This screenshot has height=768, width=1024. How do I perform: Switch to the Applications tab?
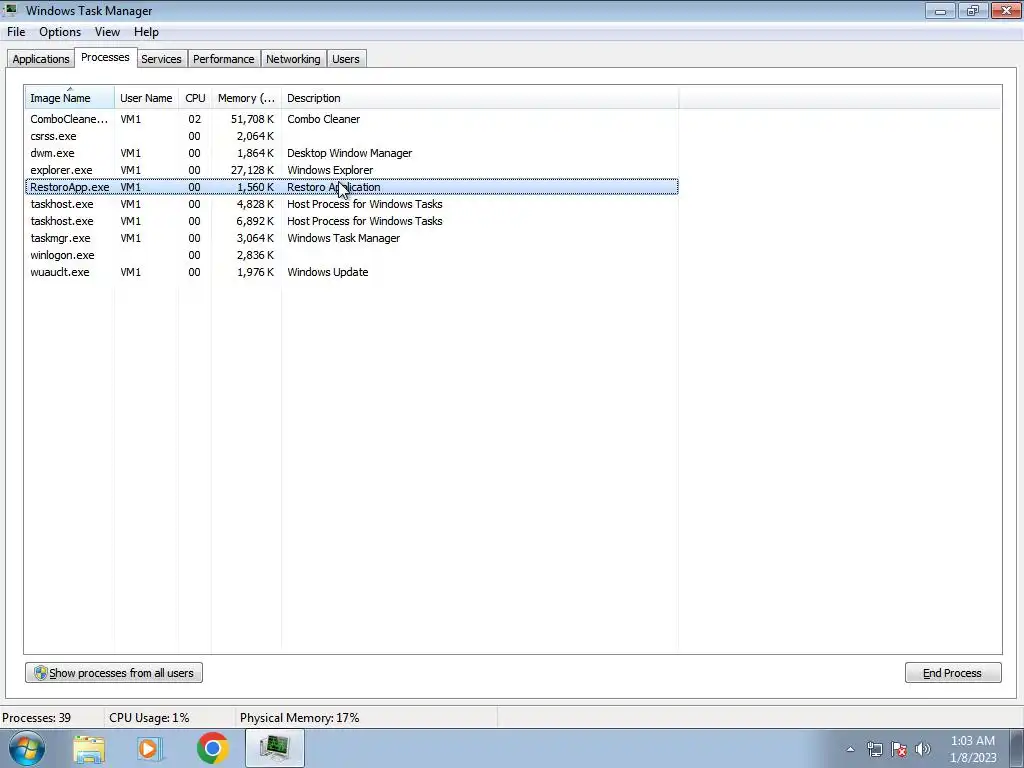coord(40,59)
